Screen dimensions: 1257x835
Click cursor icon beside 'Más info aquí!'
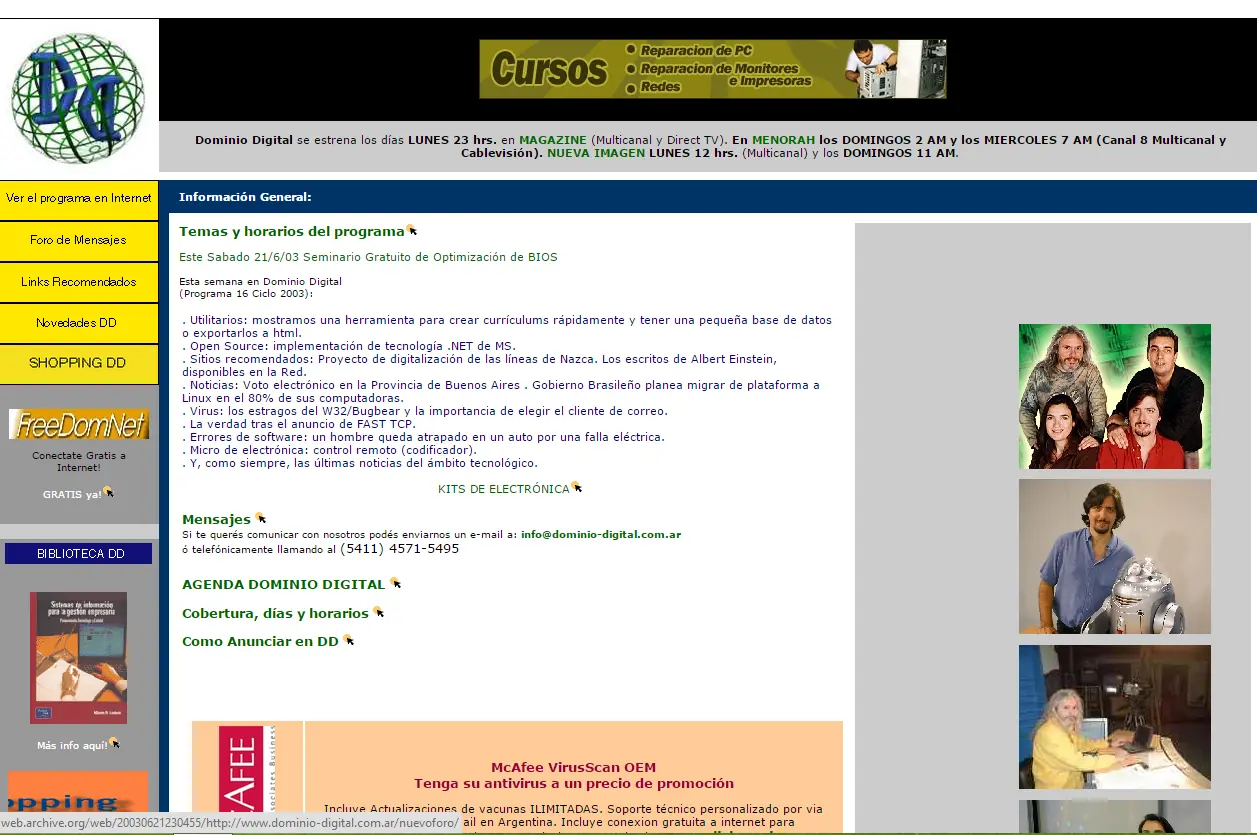(x=114, y=743)
